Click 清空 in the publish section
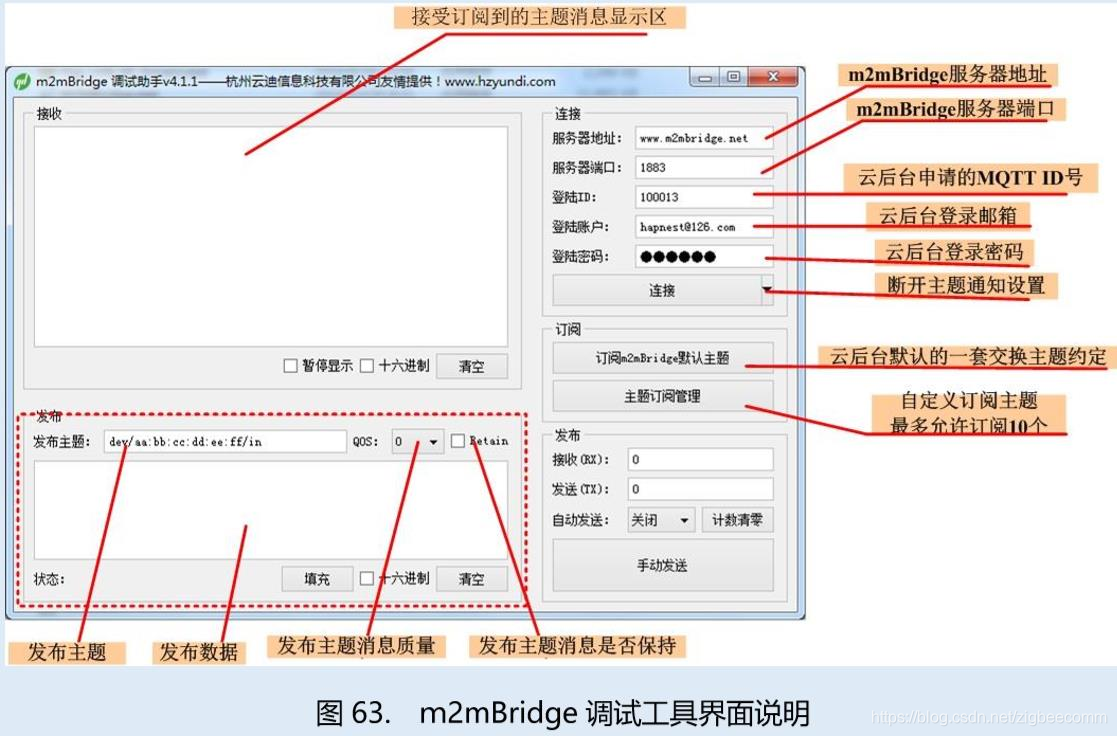 click(472, 579)
